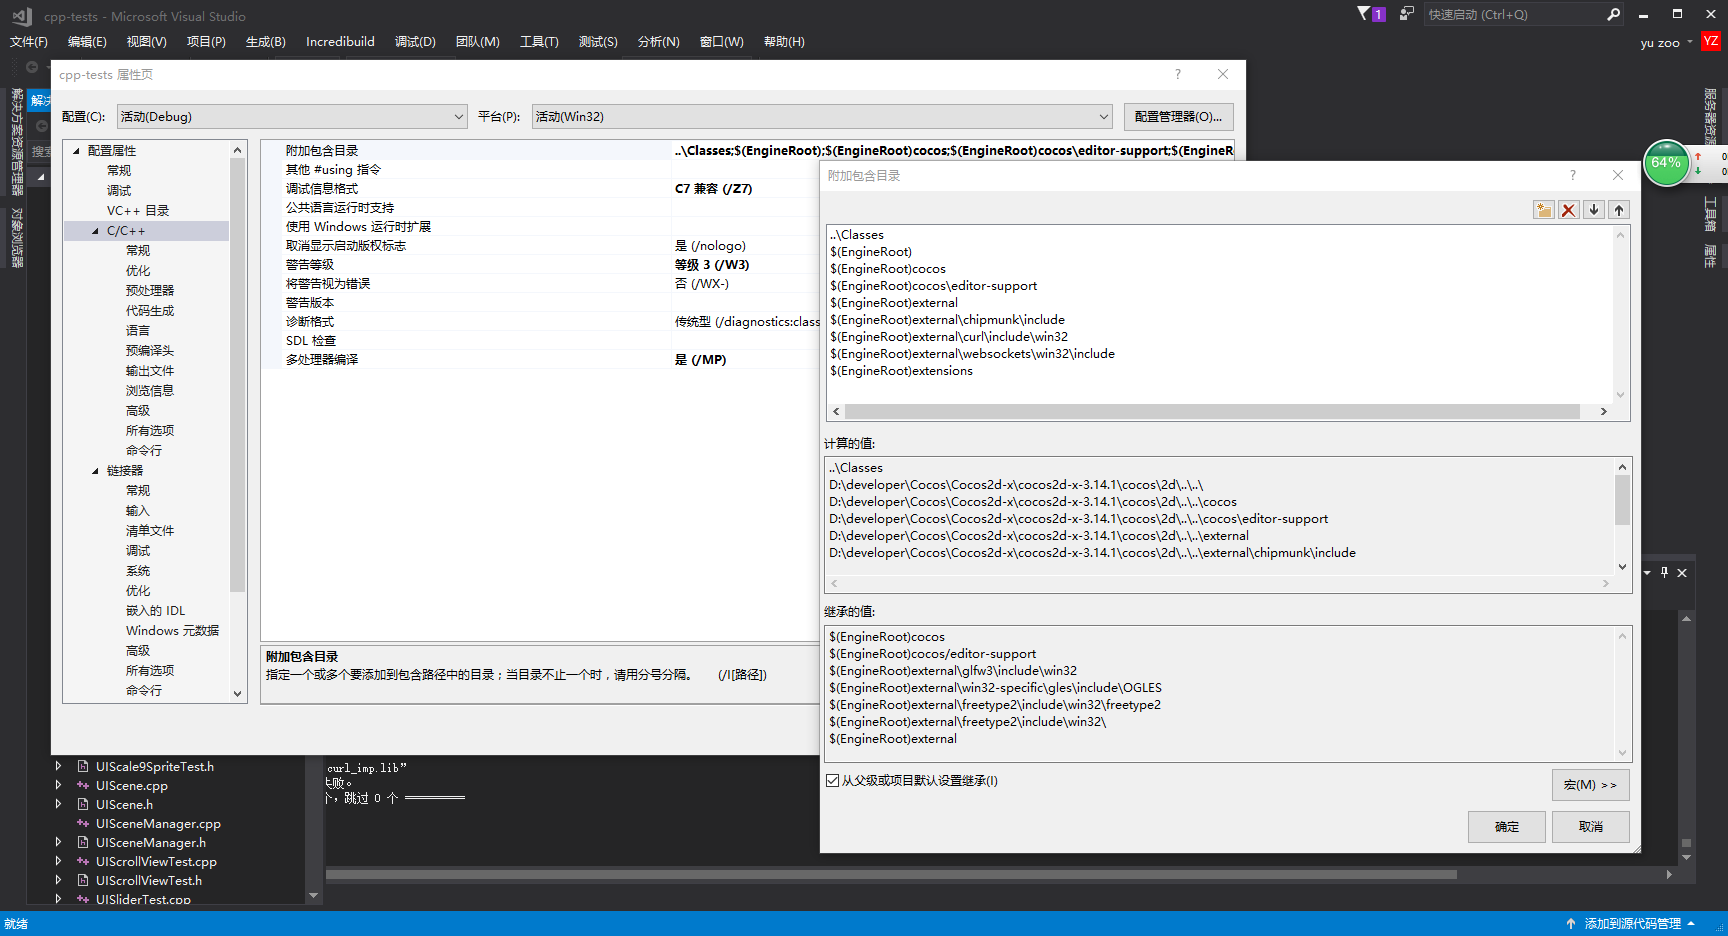
Task: Select 预处理器 in the property tree
Action: tap(150, 291)
